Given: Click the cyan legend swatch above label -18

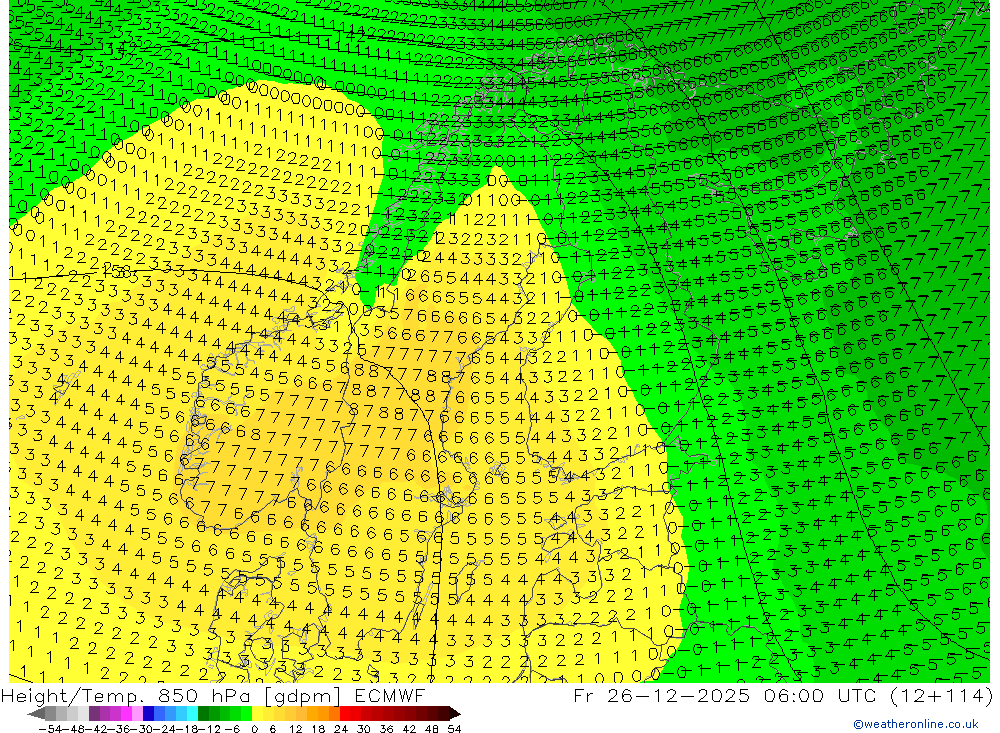Looking at the screenshot, I should 192,713.
